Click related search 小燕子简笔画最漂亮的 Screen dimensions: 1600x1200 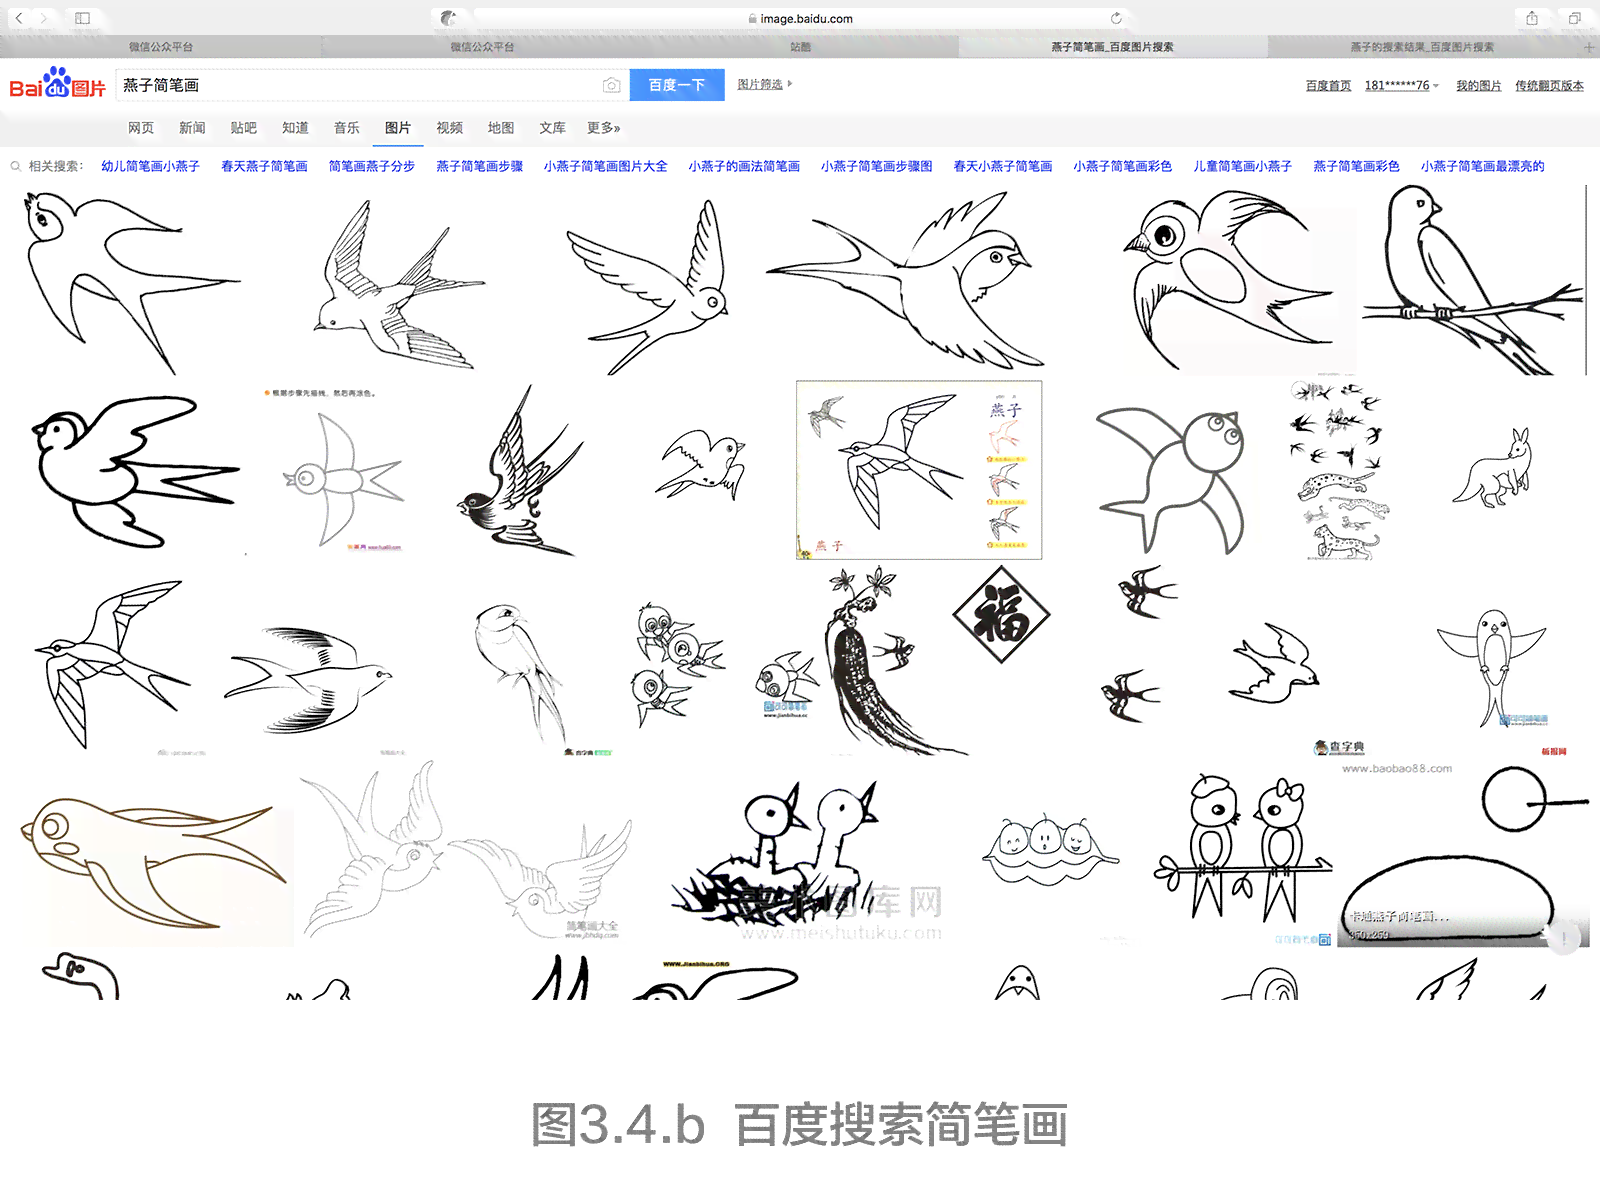pyautogui.click(x=1482, y=166)
